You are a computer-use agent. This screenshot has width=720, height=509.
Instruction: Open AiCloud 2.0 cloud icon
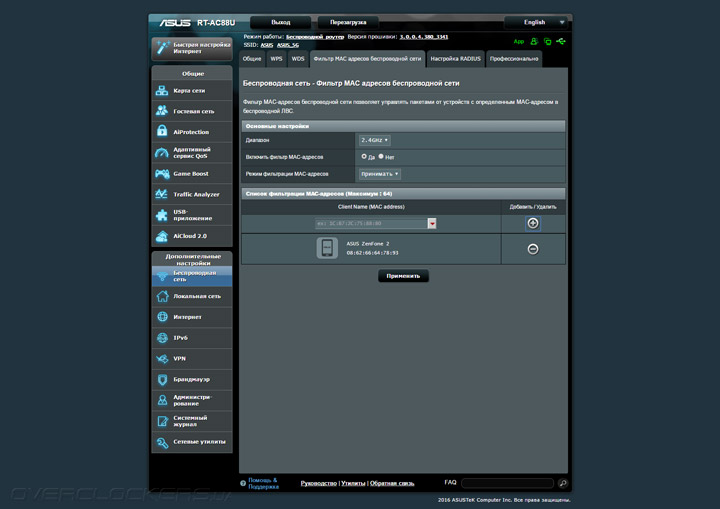162,236
